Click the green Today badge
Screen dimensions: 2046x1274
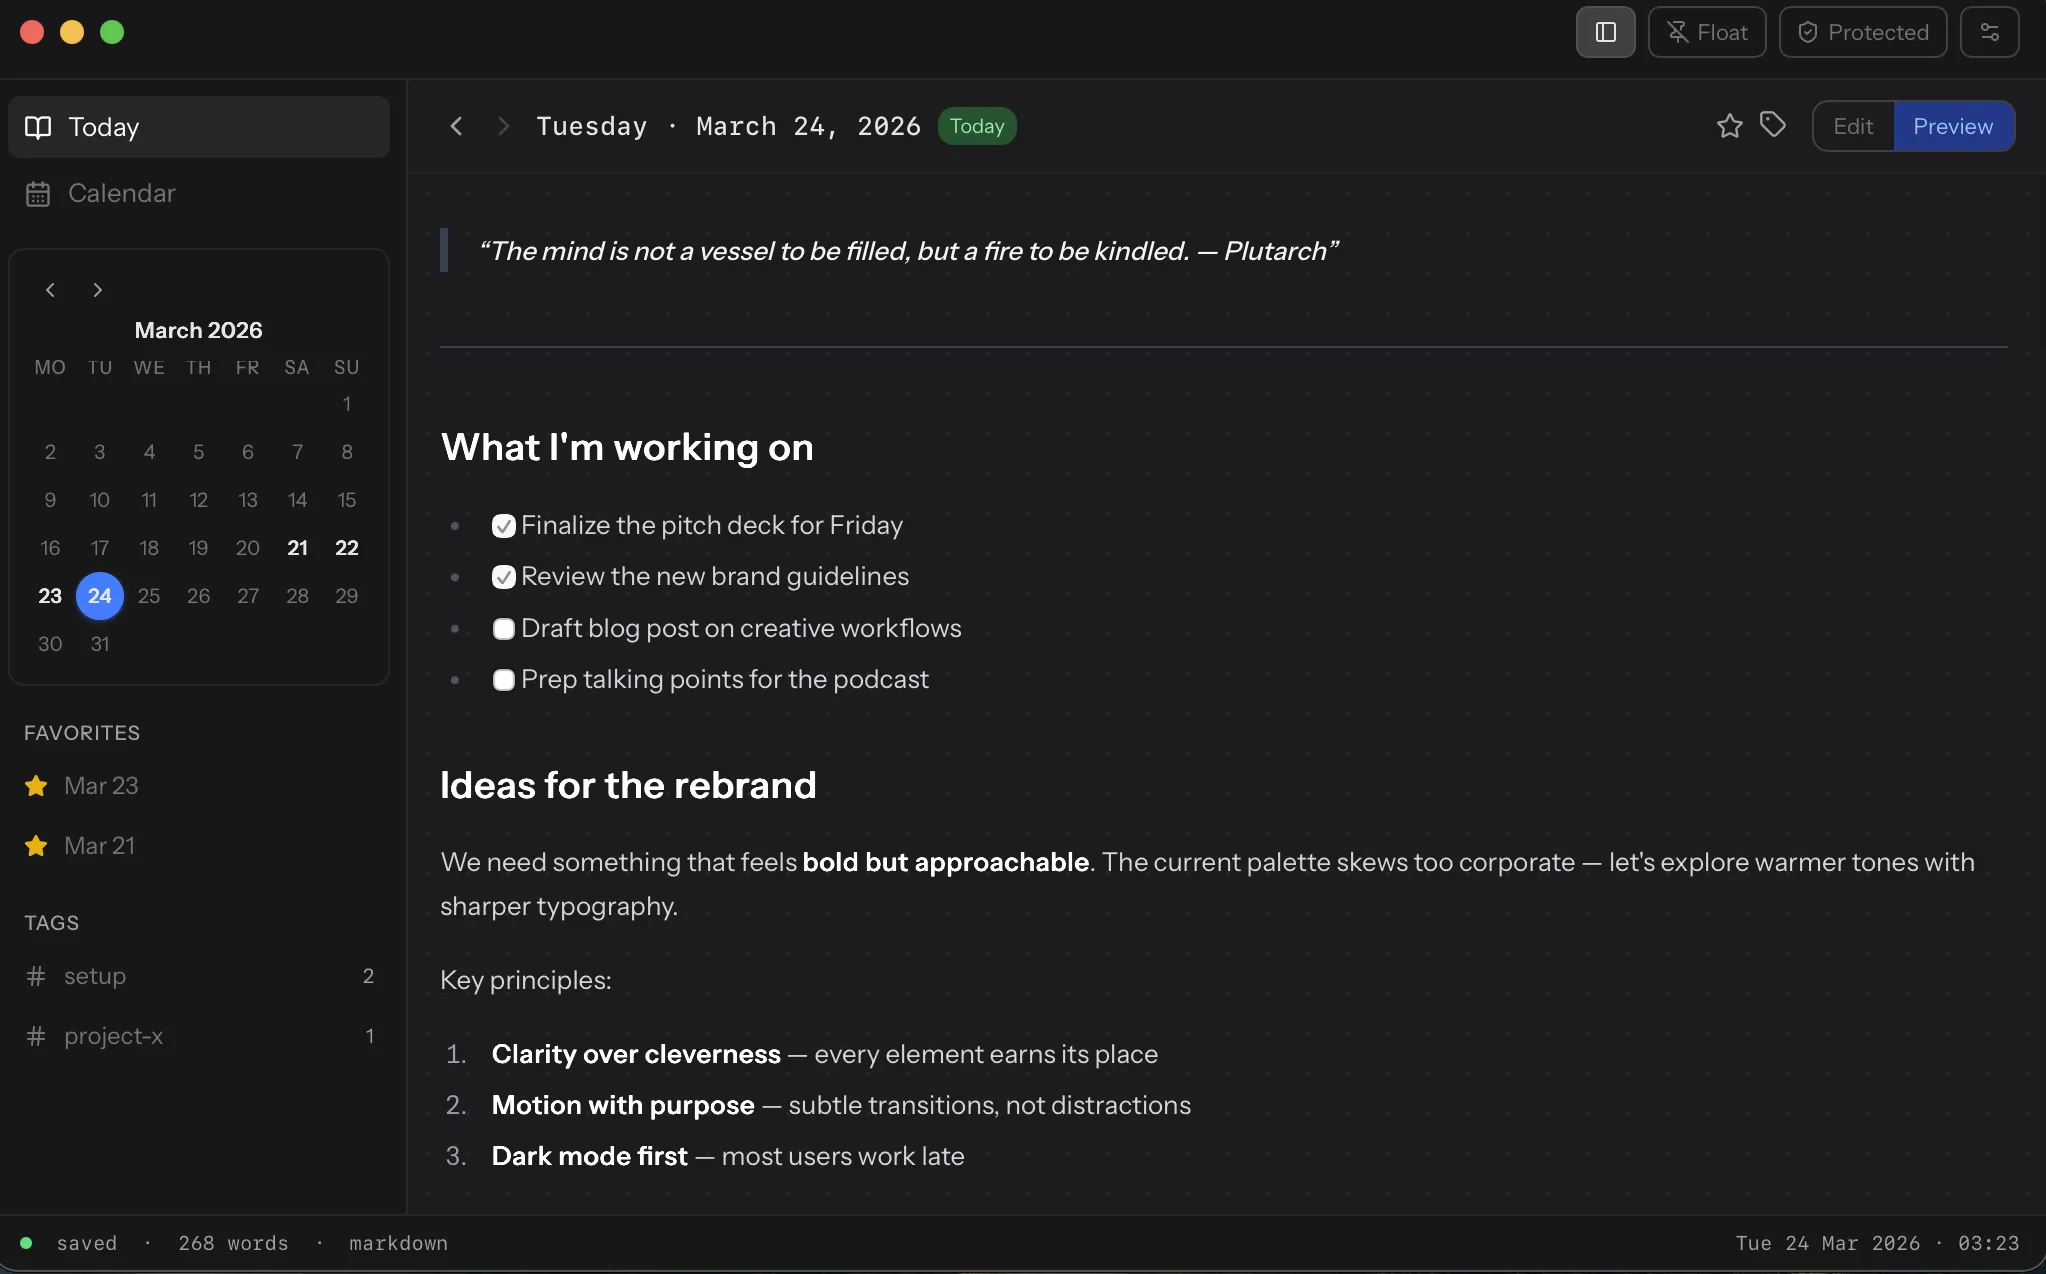tap(976, 126)
